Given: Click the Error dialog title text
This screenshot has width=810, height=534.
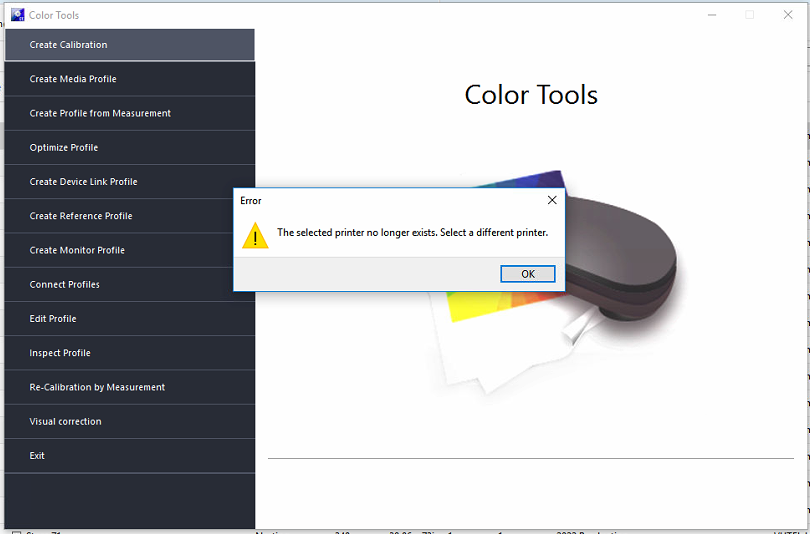Looking at the screenshot, I should (251, 201).
